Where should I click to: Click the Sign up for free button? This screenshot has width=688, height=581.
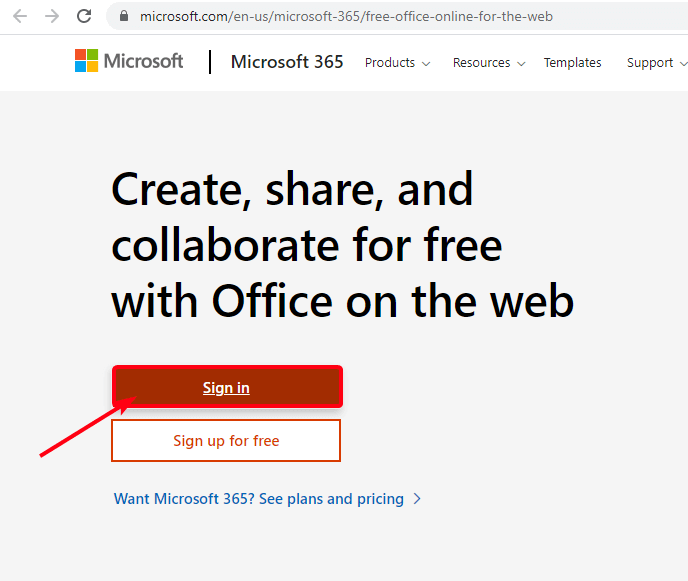pyautogui.click(x=226, y=441)
